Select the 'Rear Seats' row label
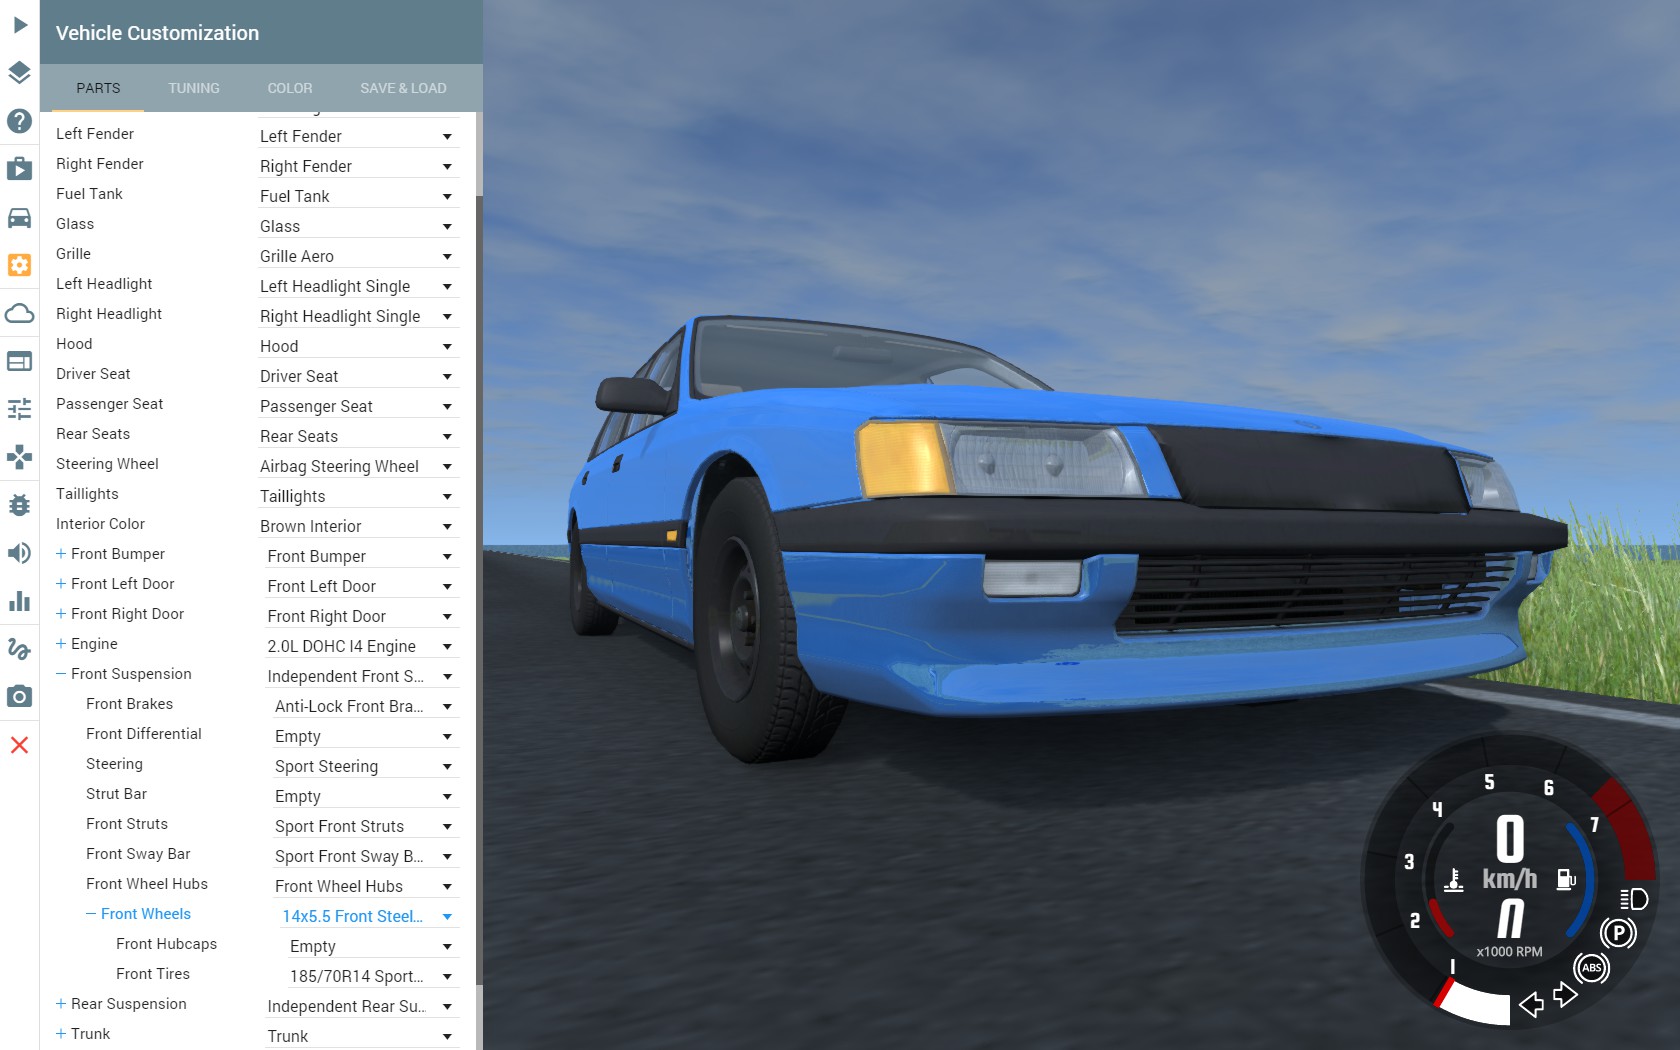 pyautogui.click(x=93, y=433)
